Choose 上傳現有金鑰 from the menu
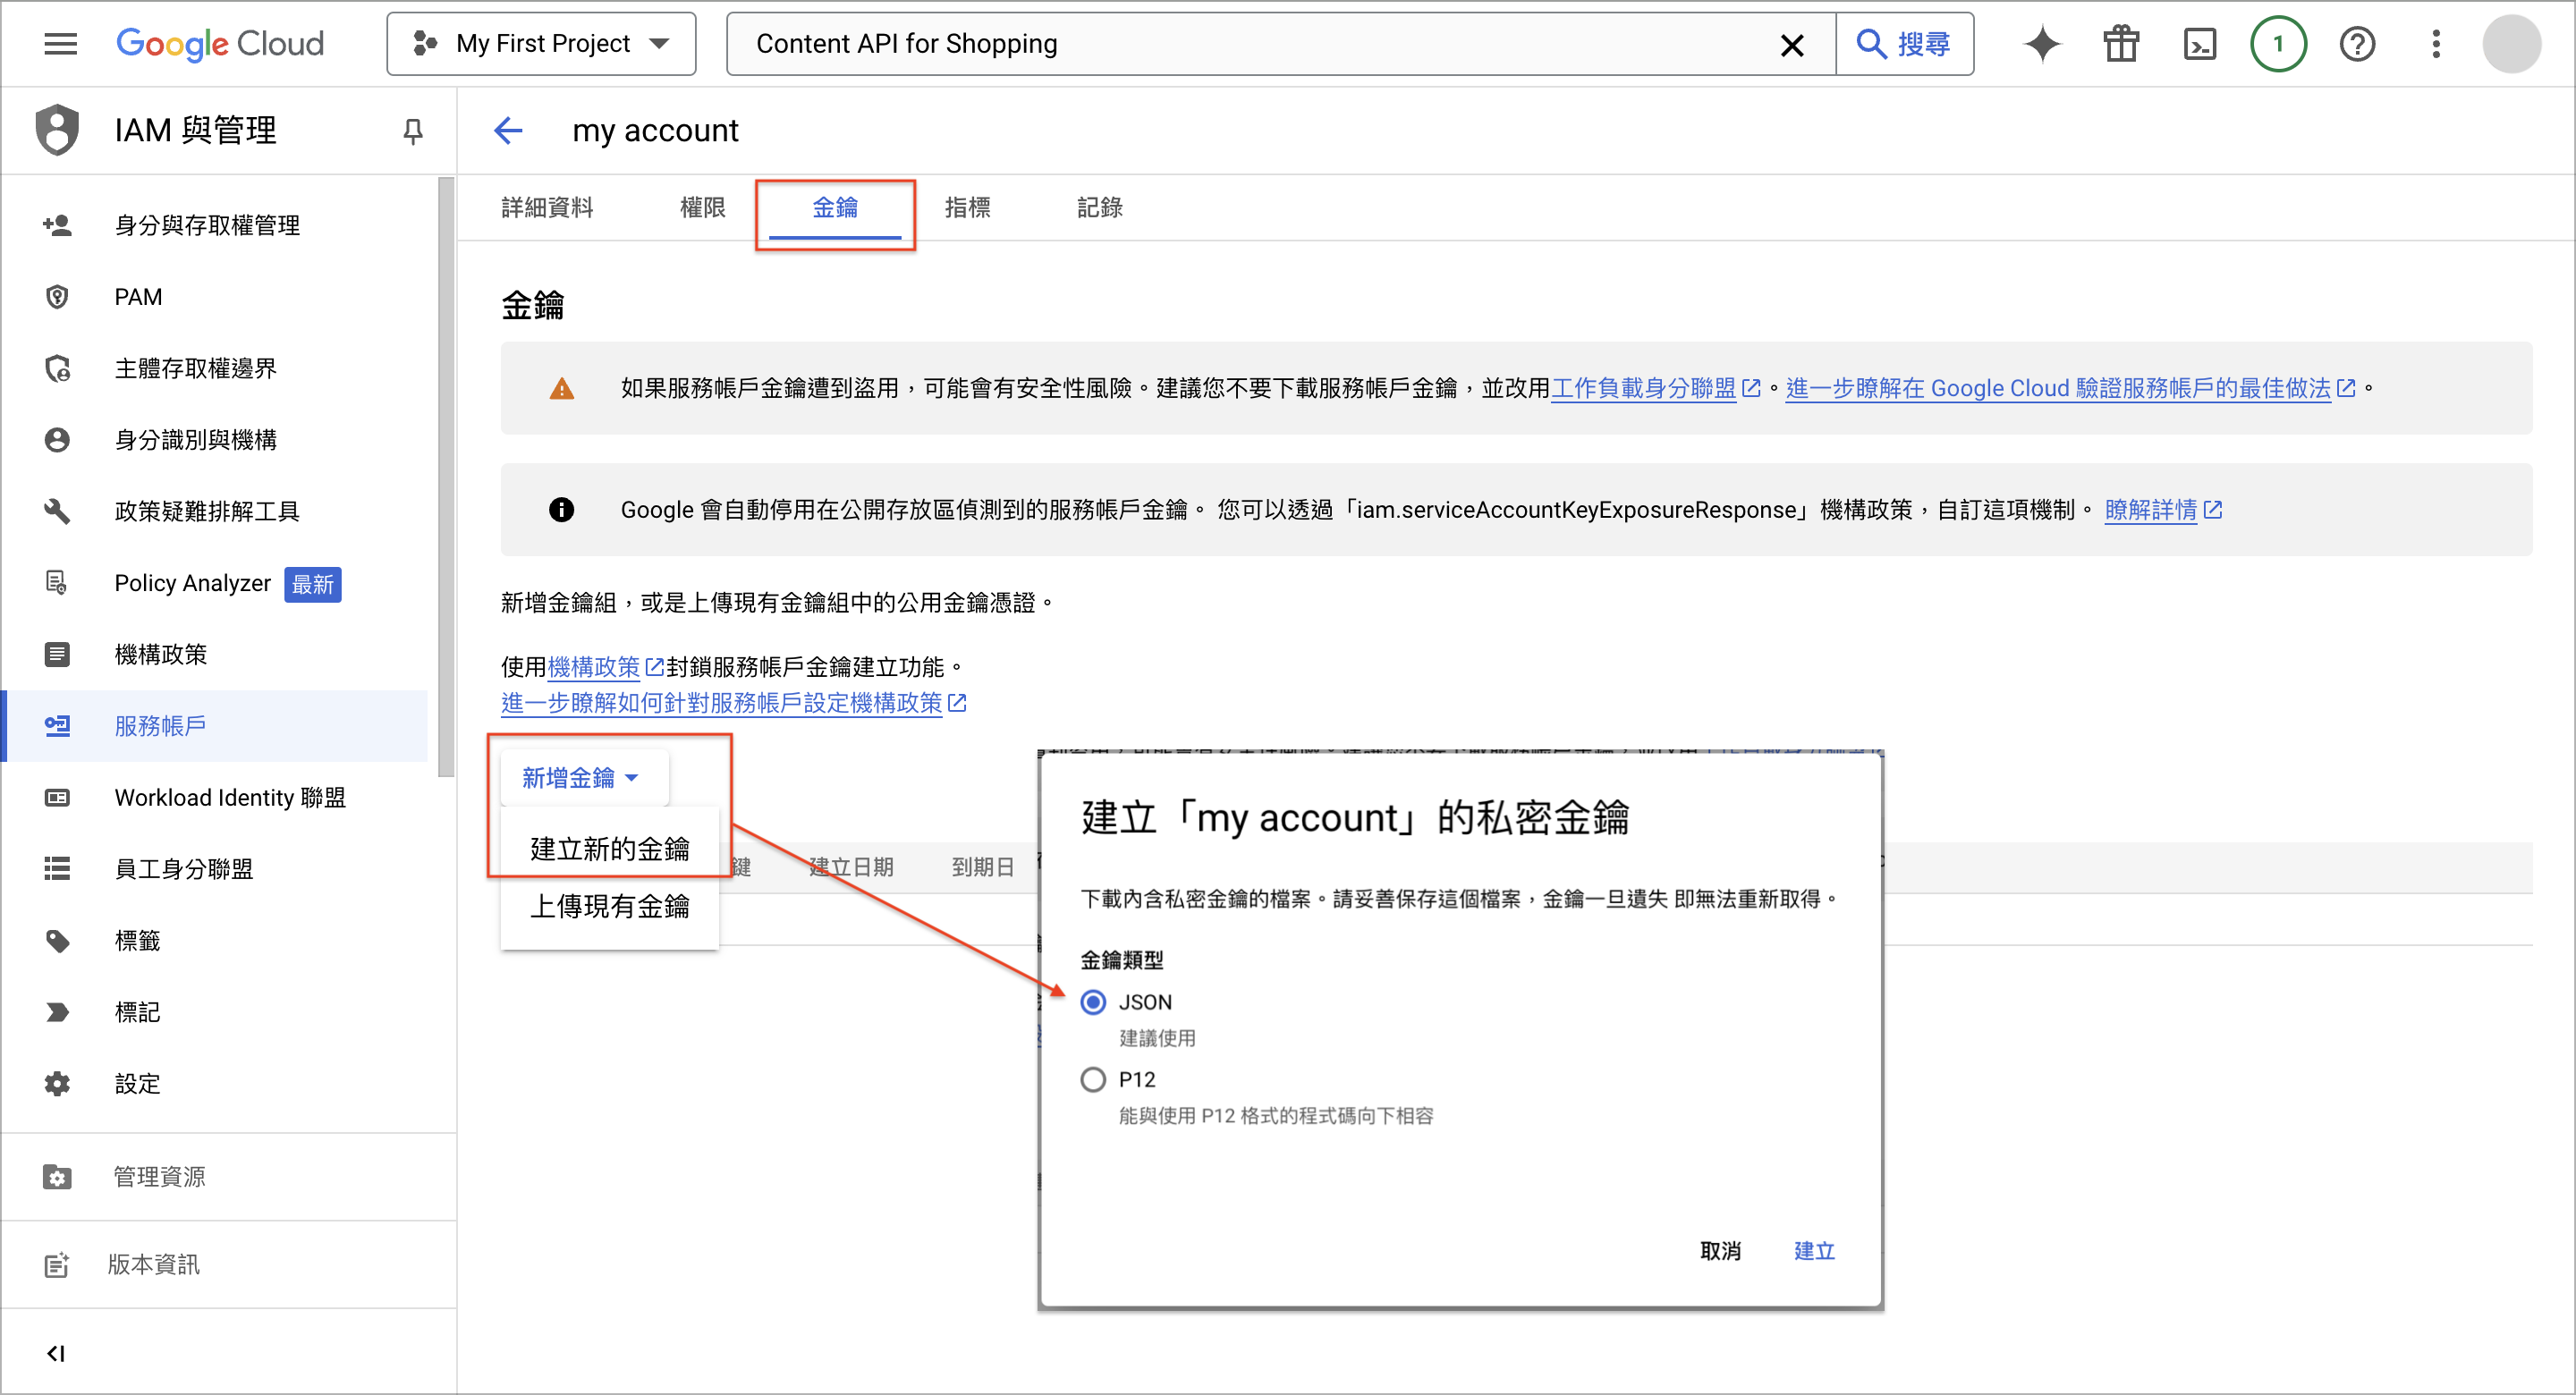Image resolution: width=2576 pixels, height=1395 pixels. [609, 906]
